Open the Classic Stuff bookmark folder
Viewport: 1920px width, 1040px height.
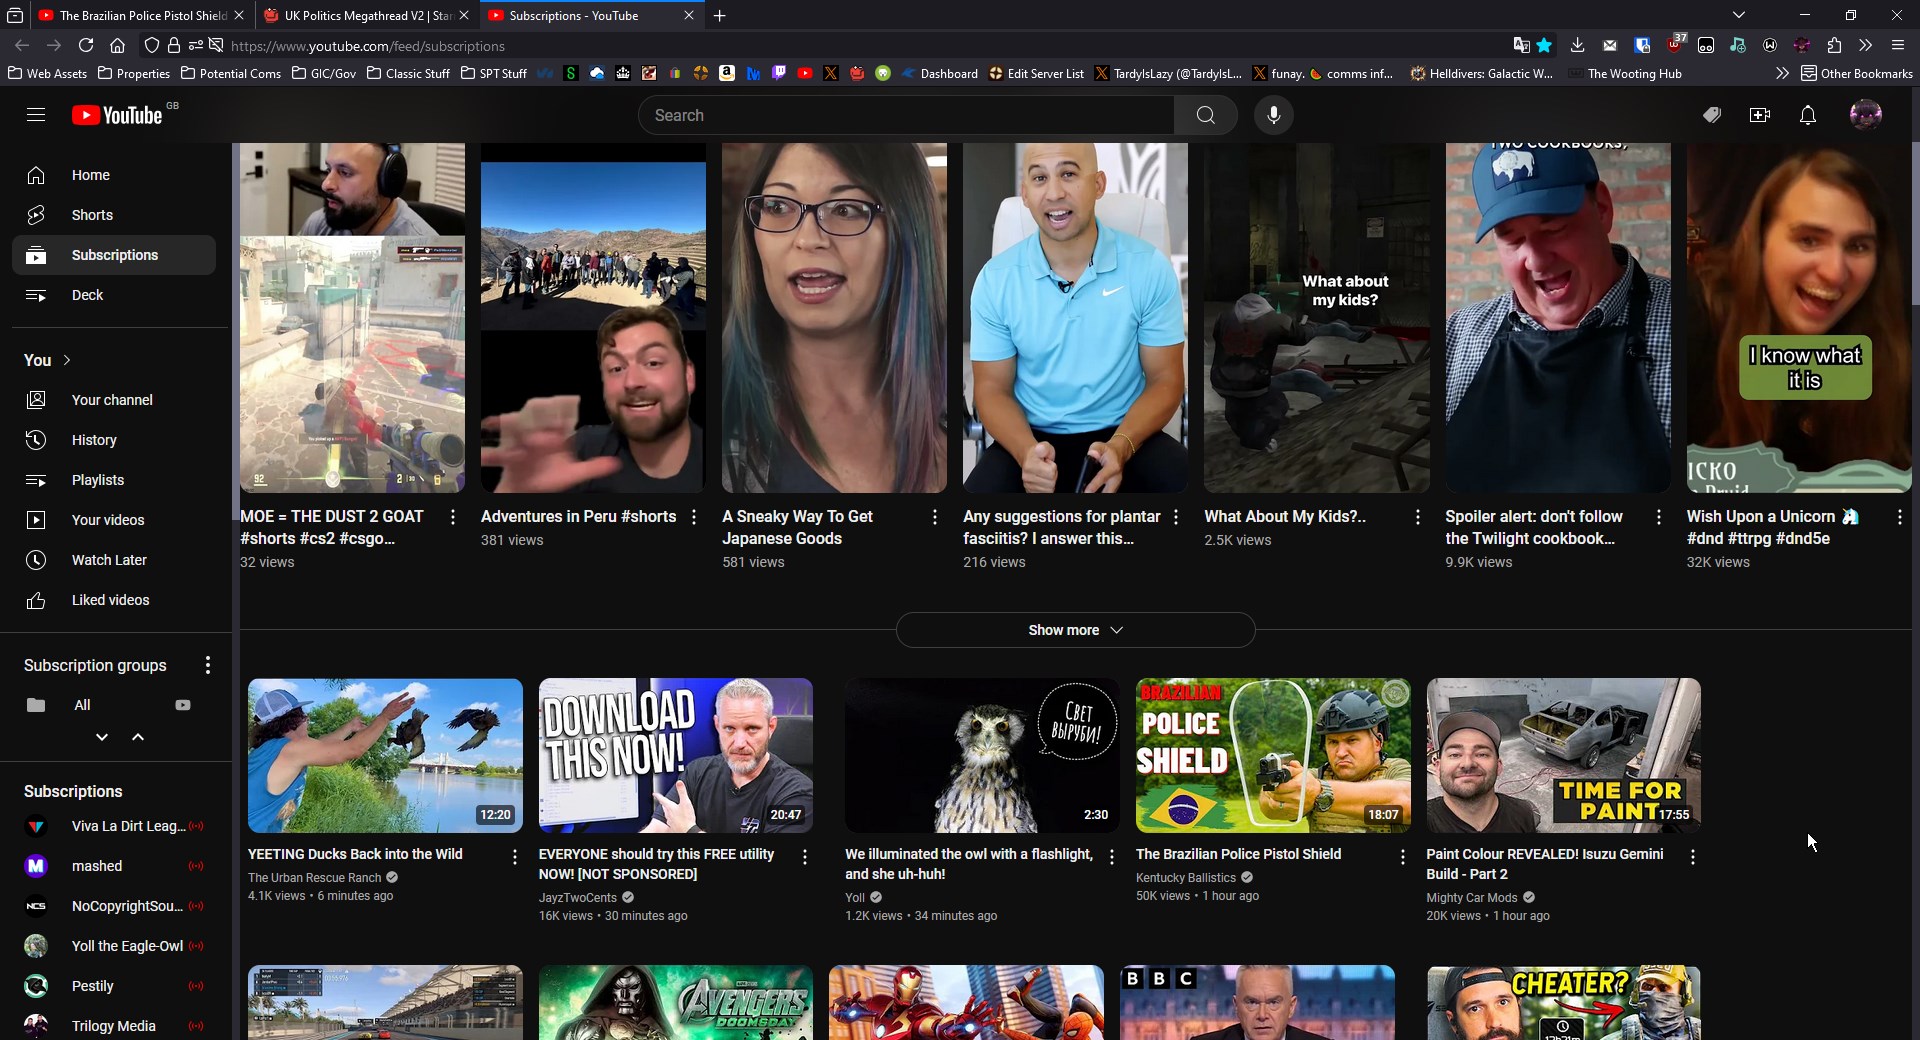[x=408, y=73]
